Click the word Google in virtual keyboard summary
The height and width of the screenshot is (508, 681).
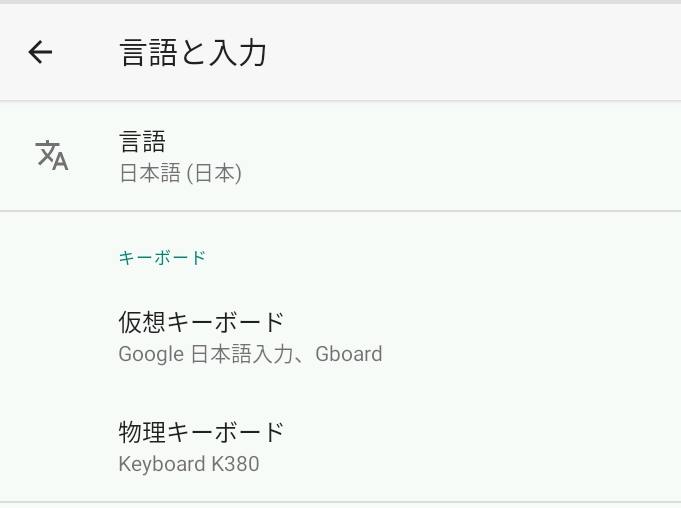151,354
